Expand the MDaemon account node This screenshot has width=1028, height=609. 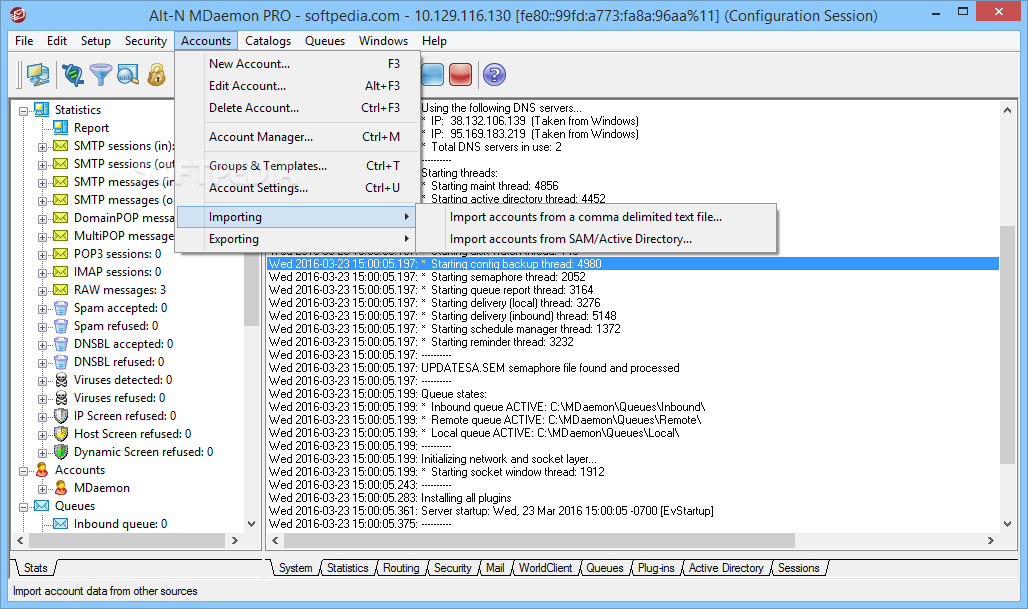click(43, 488)
